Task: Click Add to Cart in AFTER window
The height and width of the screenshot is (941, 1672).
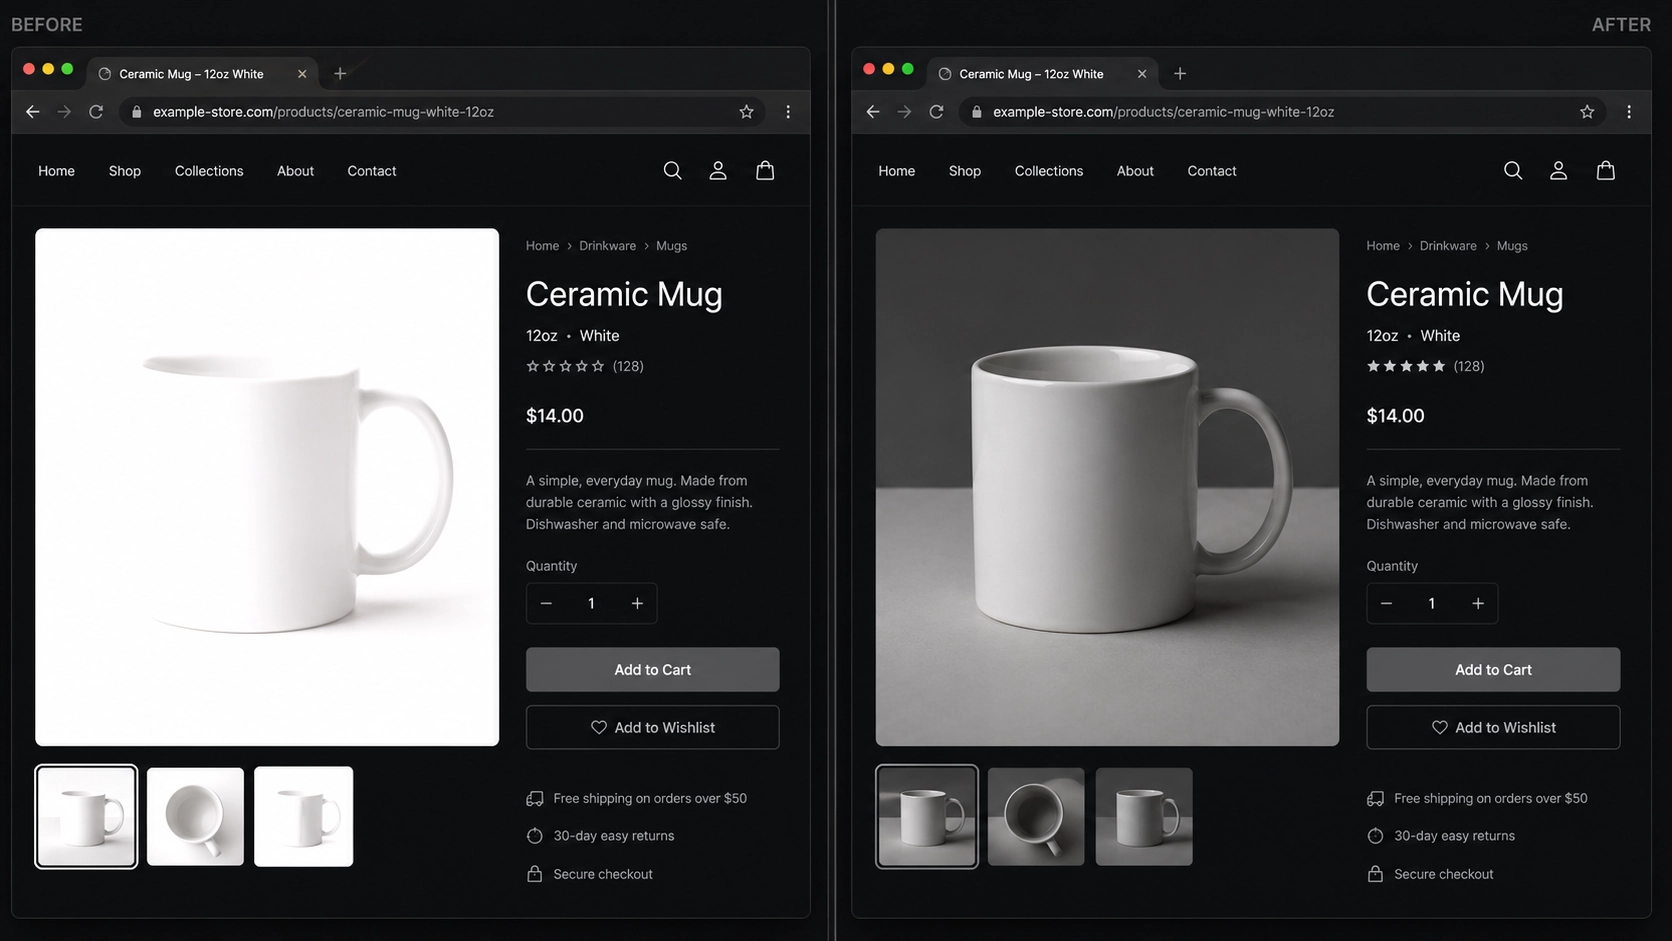Action: click(1493, 670)
